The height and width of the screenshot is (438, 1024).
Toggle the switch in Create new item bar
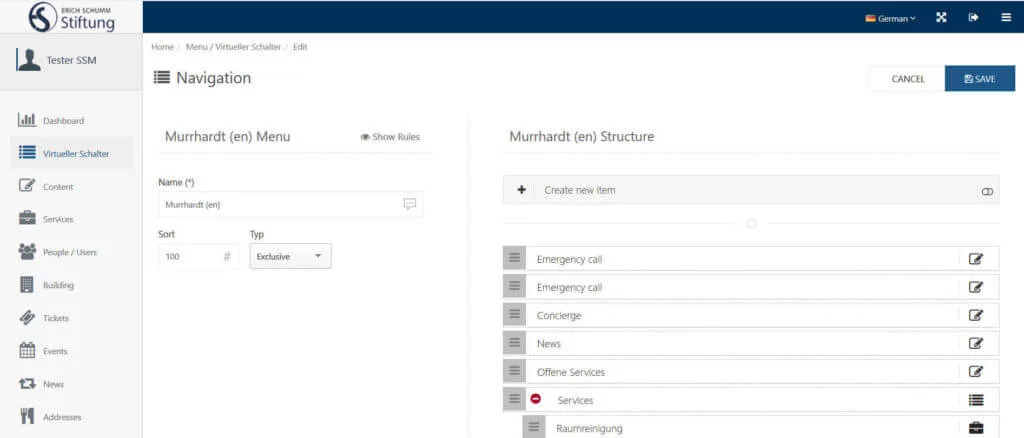click(987, 190)
